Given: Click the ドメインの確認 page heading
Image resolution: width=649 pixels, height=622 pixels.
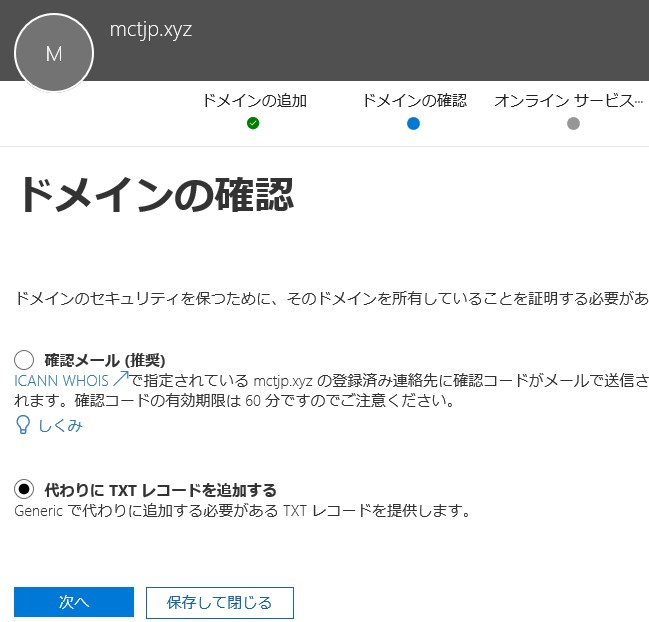Looking at the screenshot, I should click(x=156, y=195).
